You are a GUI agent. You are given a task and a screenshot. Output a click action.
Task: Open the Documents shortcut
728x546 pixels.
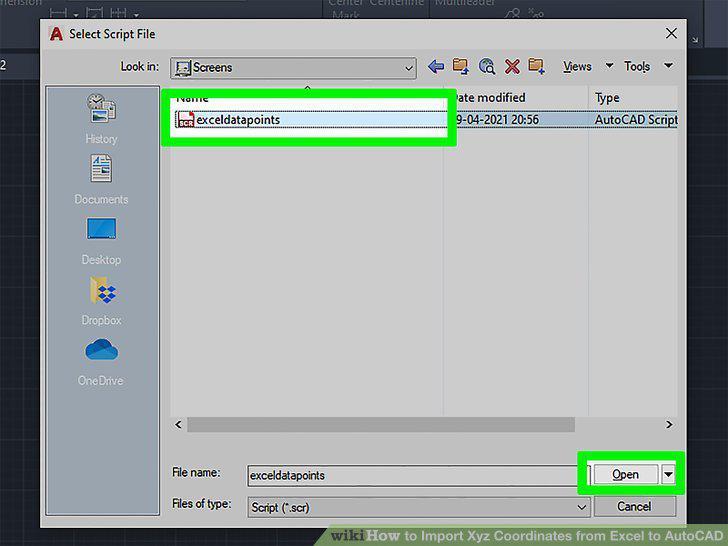coord(101,180)
